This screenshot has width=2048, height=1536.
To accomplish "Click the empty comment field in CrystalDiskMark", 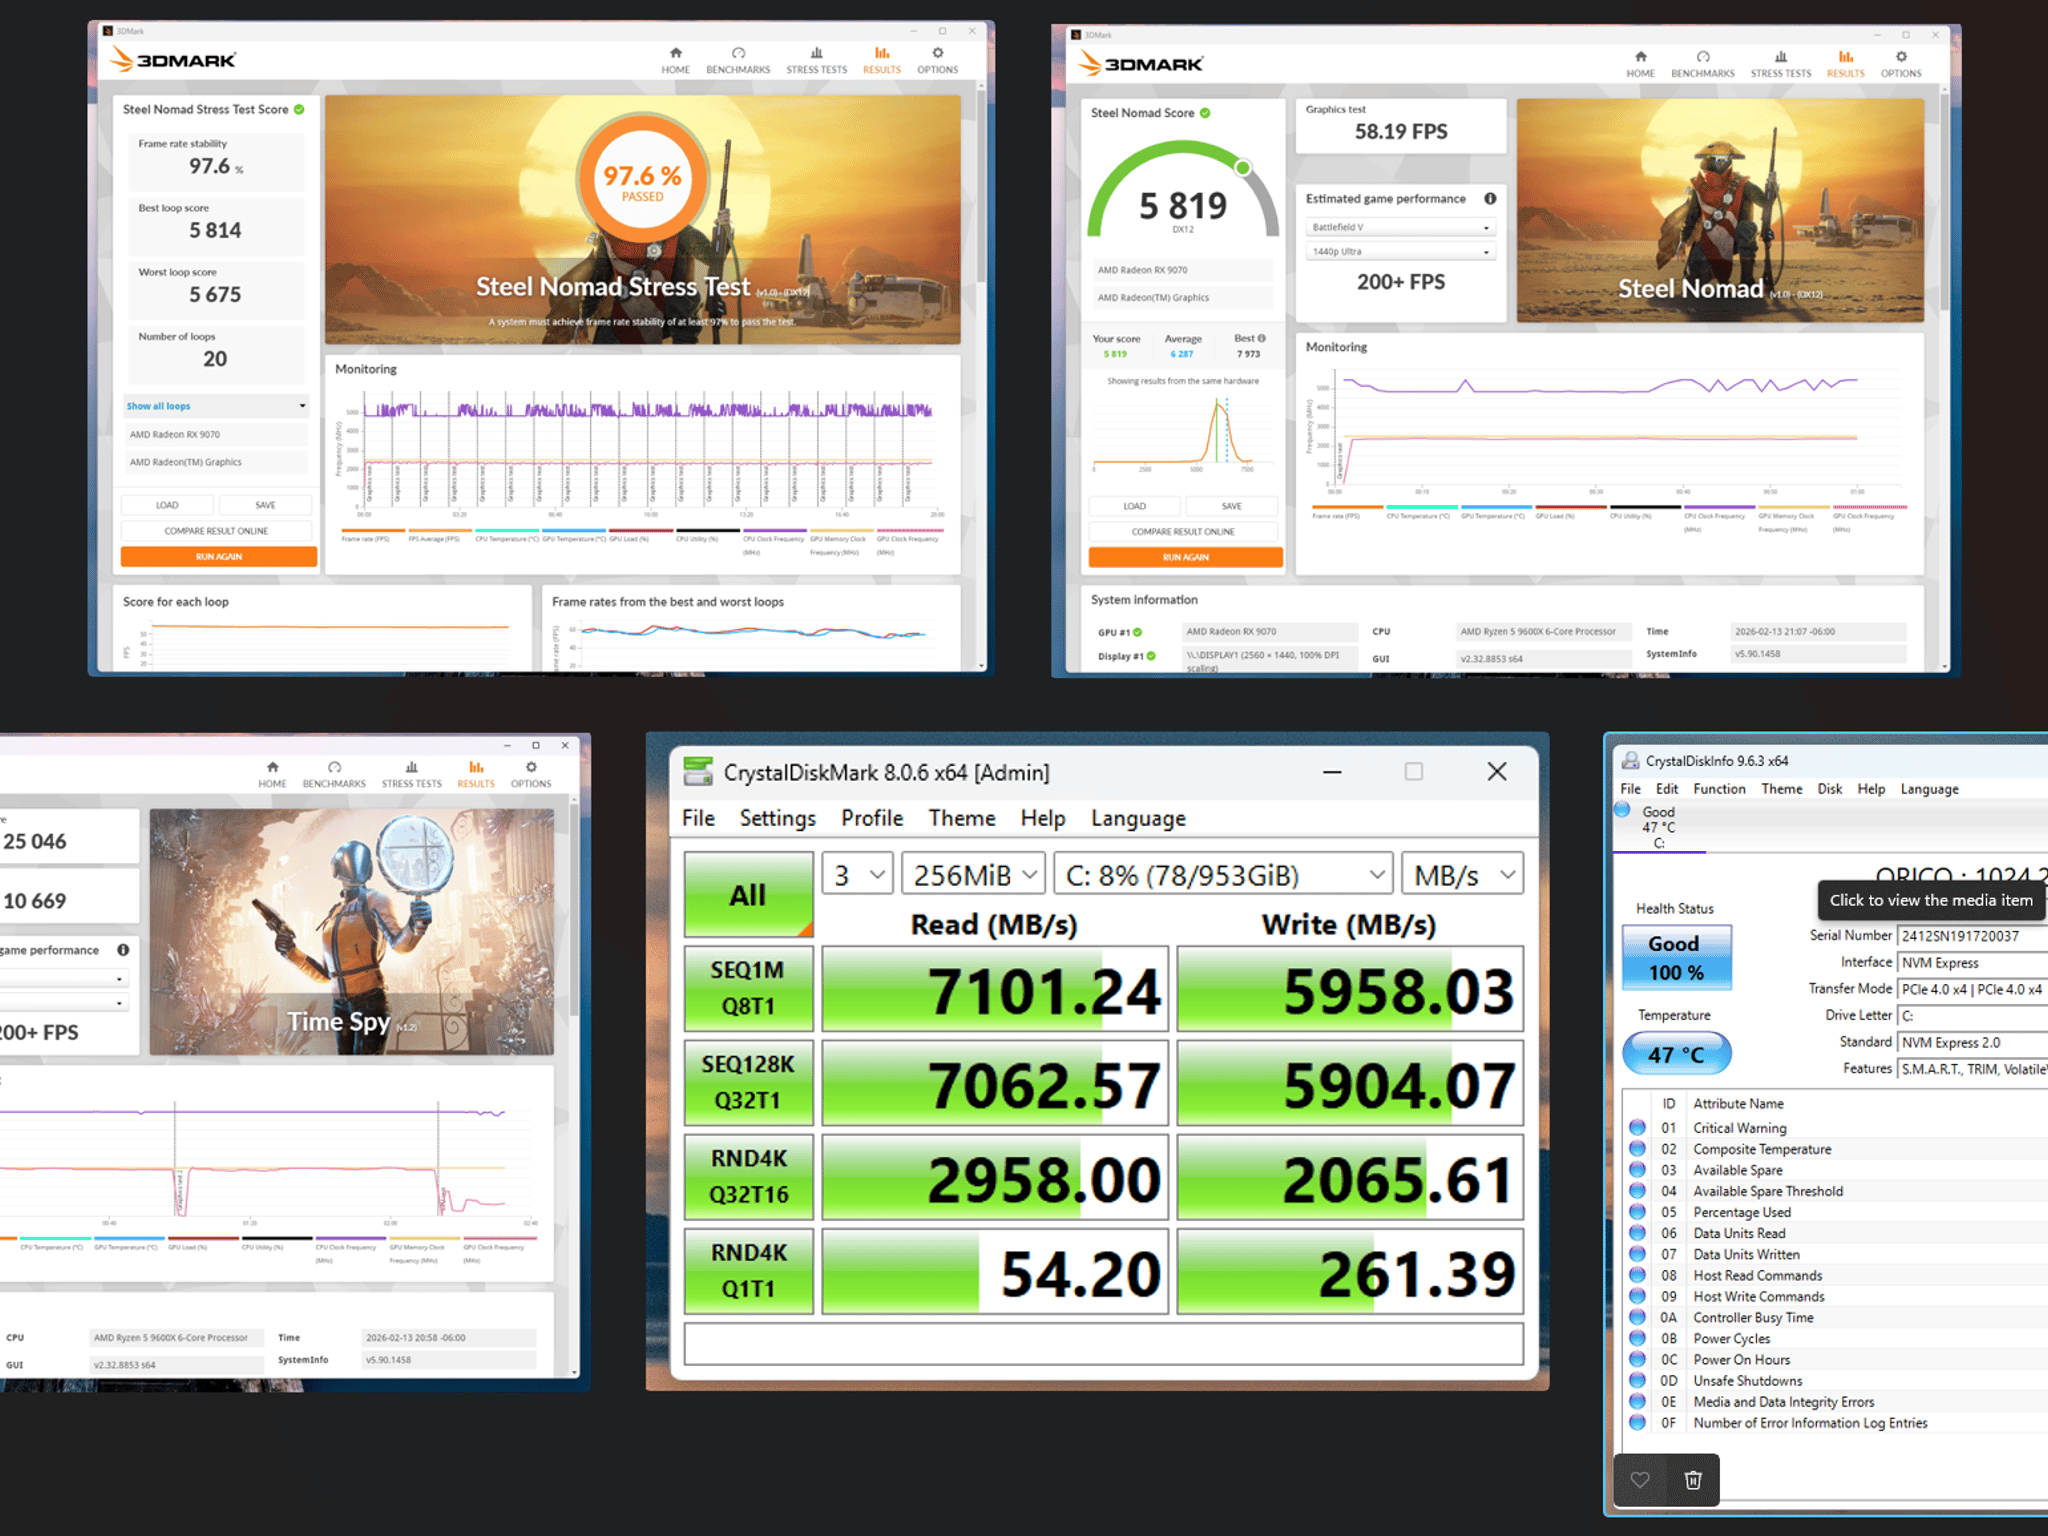I will coord(1103,1343).
